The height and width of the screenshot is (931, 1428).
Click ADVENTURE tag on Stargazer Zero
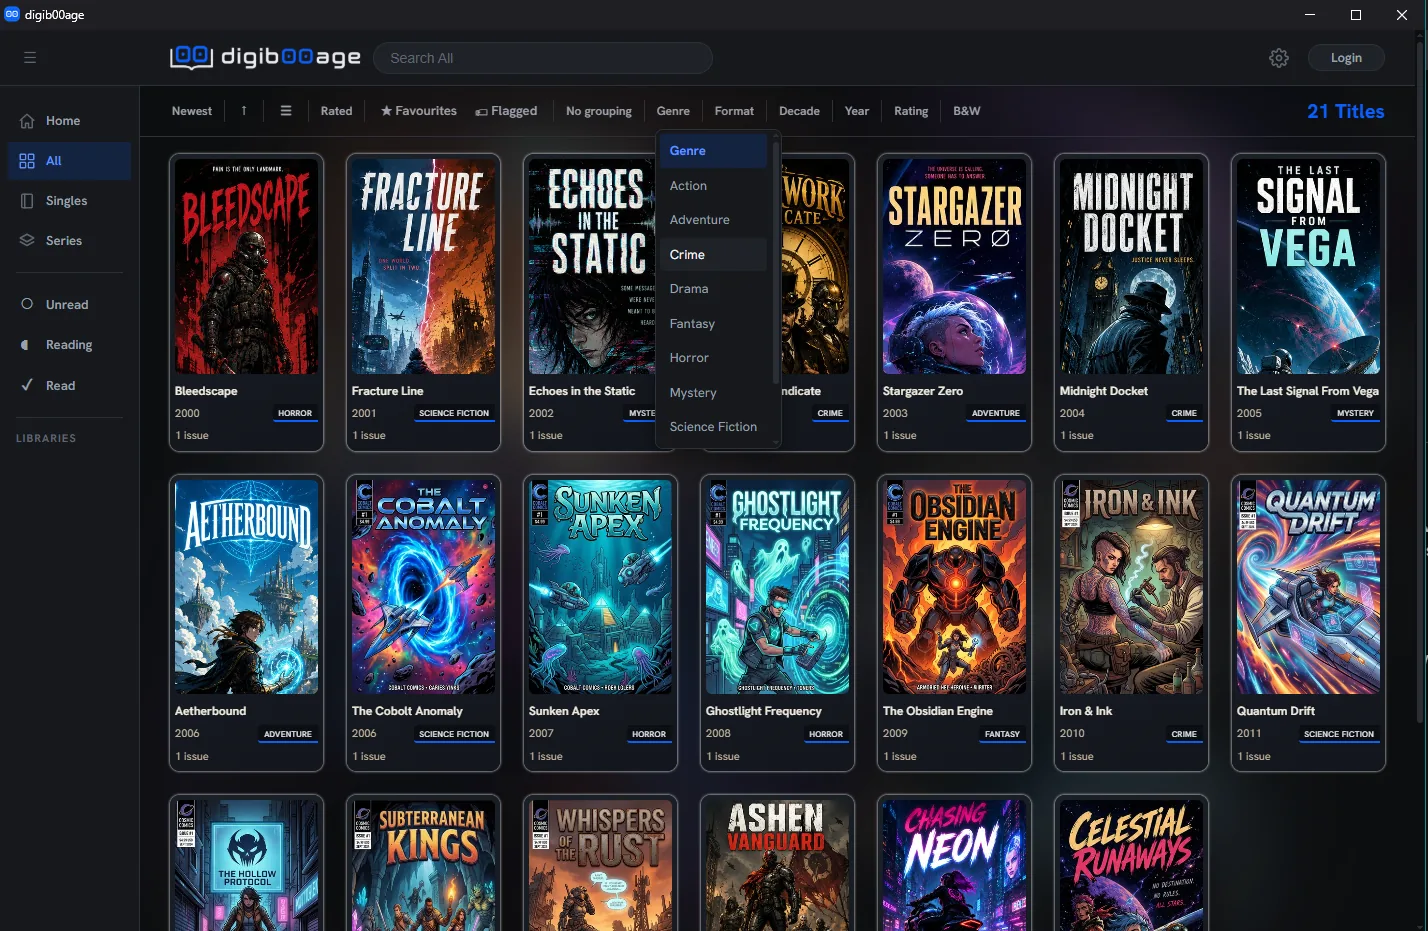point(996,413)
